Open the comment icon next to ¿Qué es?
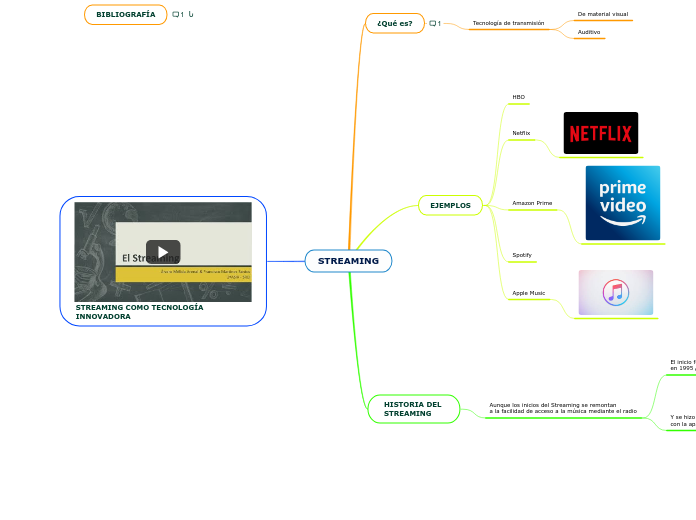696x520 pixels. coord(434,23)
